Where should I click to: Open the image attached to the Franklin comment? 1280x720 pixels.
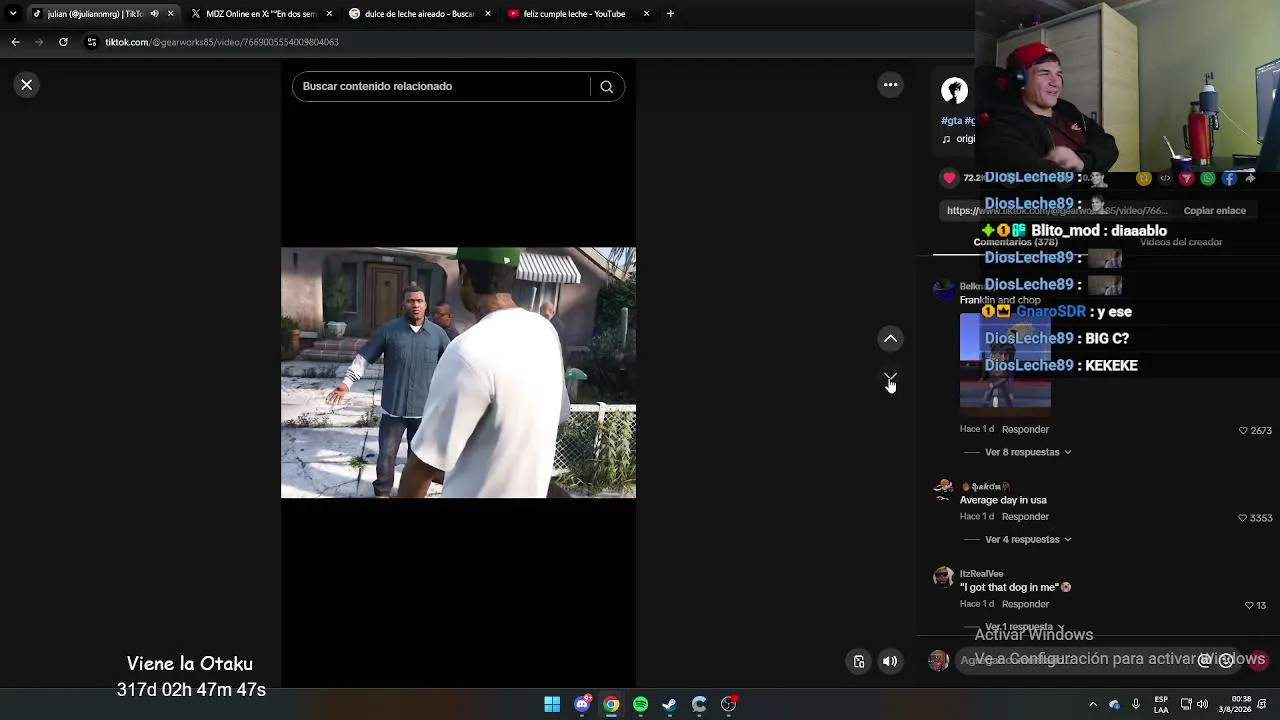1005,362
